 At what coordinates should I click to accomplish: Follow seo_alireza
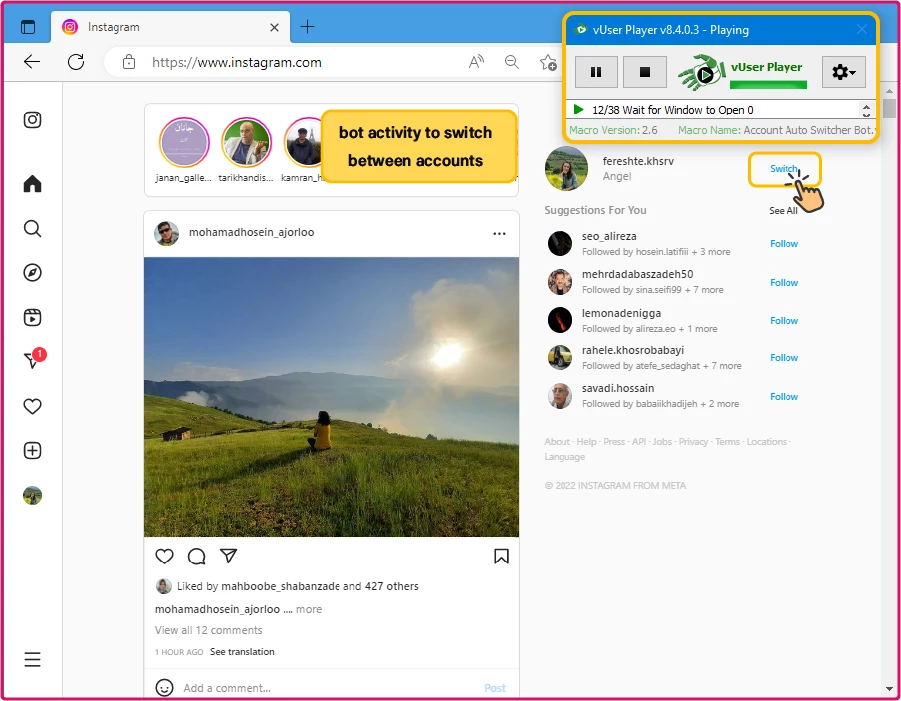point(784,244)
